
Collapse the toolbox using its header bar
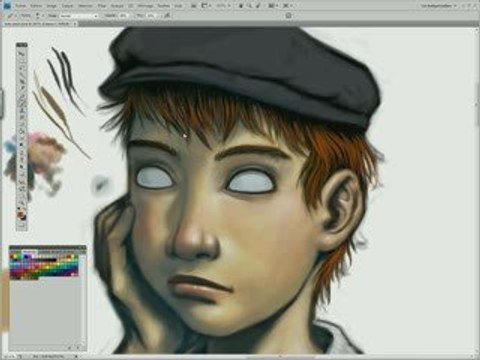coord(22,44)
